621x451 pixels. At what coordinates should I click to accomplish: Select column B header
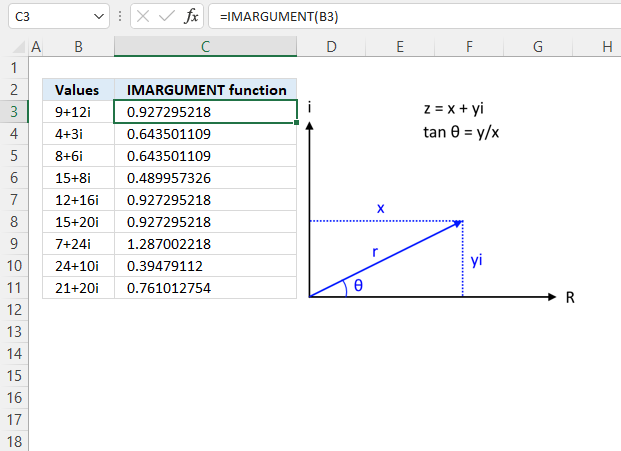[78, 47]
